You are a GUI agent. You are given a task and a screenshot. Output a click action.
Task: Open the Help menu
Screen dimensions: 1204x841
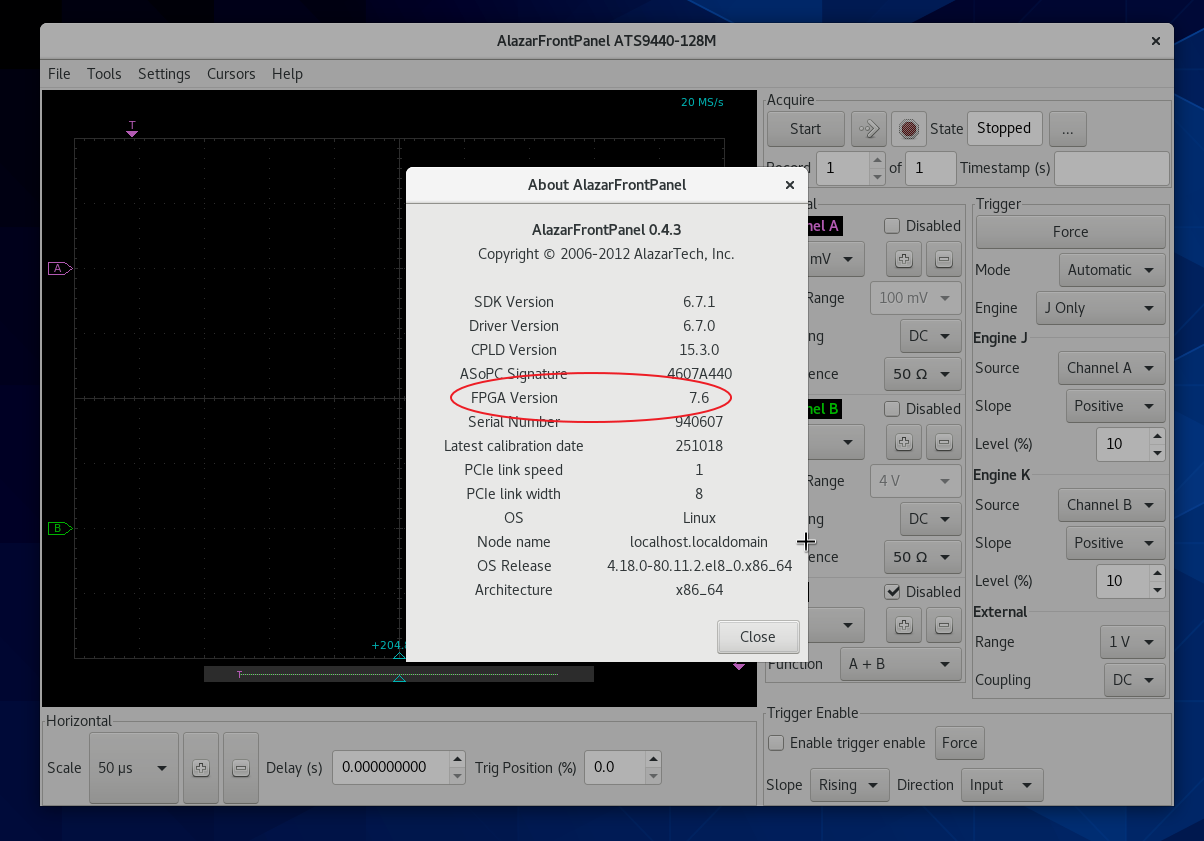287,74
